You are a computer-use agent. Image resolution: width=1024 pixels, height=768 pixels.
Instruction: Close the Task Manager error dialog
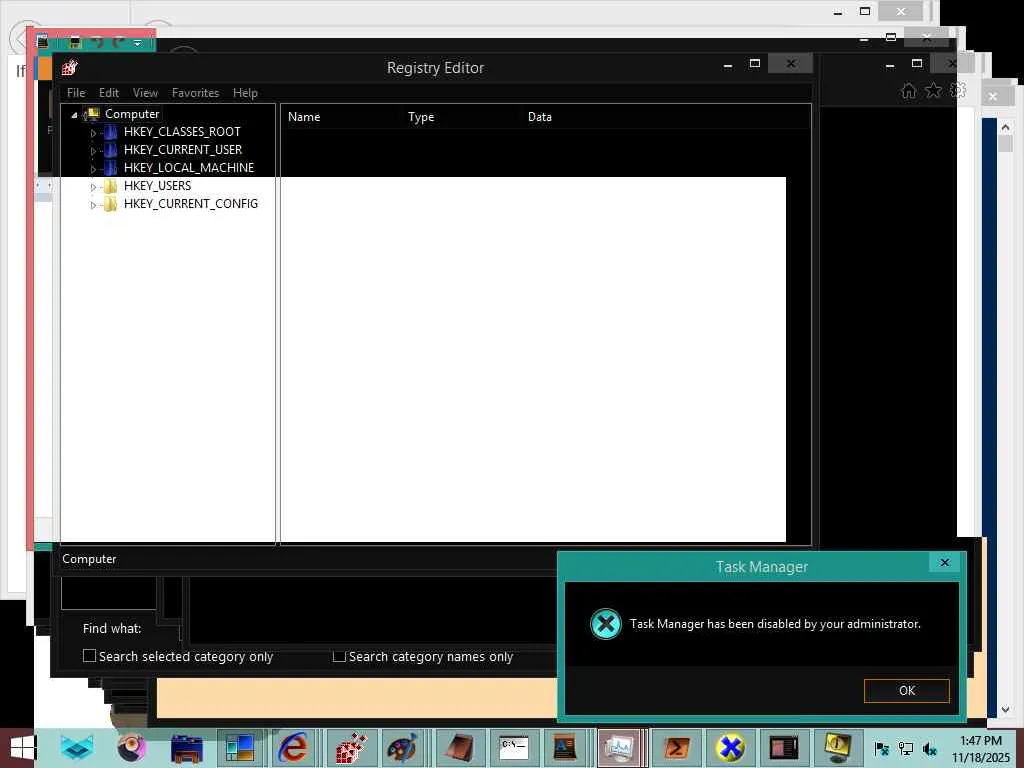point(944,562)
